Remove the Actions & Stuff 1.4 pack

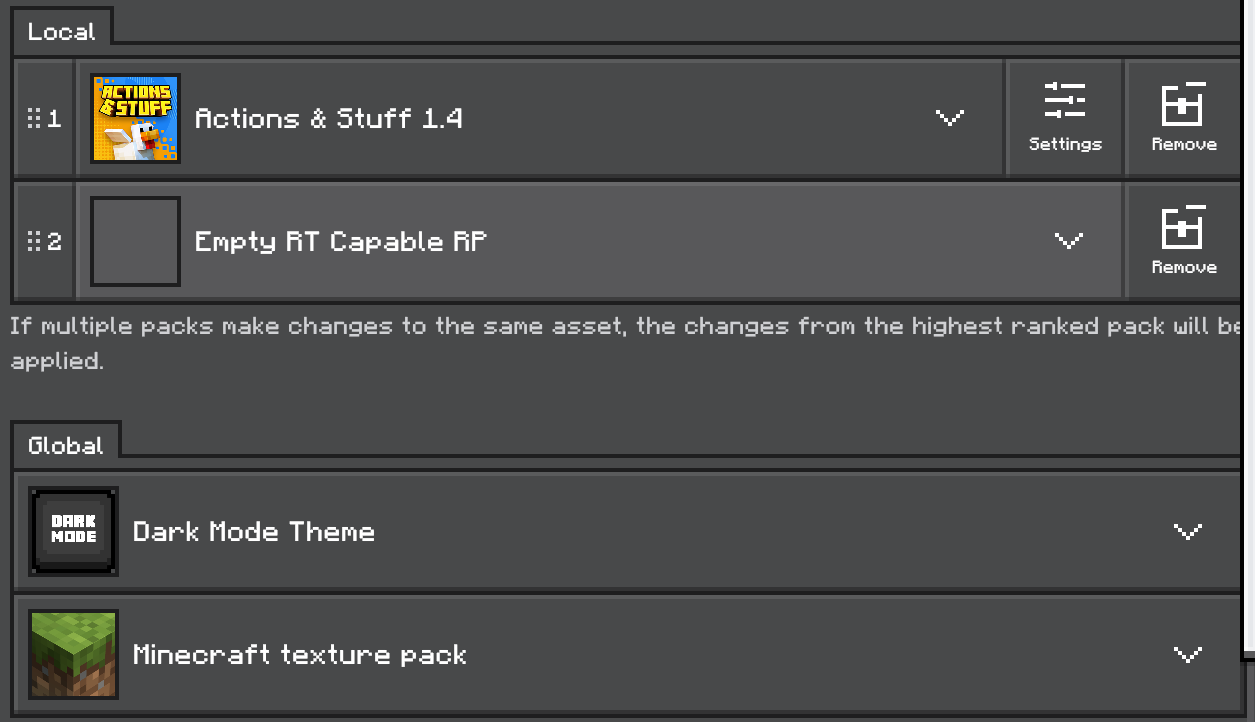1184,119
